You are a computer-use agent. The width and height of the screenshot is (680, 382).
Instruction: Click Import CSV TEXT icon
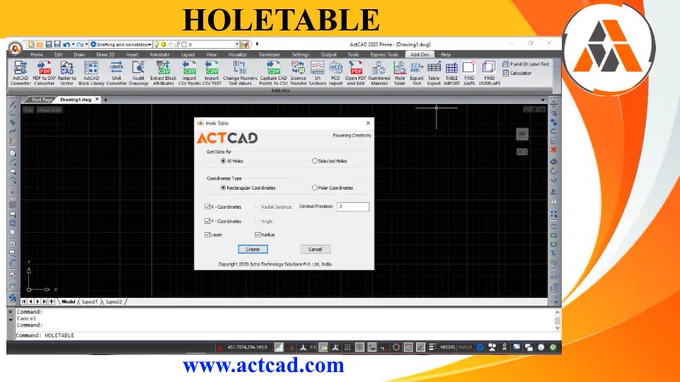212,73
